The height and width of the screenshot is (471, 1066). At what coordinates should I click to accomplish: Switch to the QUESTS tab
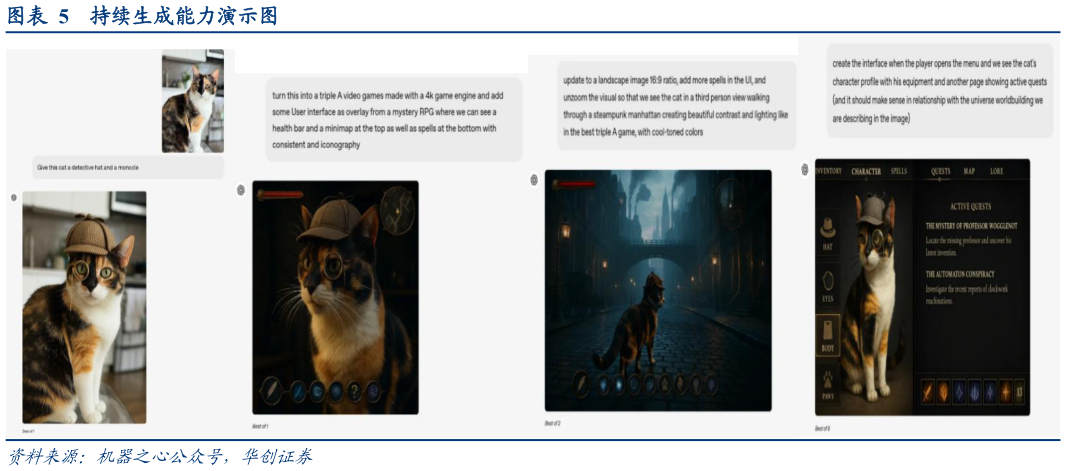point(941,171)
